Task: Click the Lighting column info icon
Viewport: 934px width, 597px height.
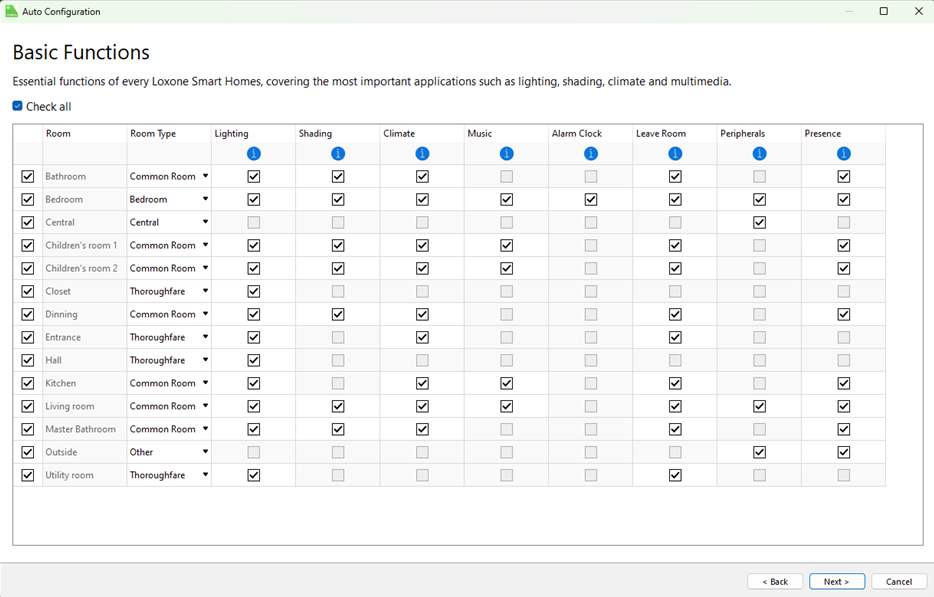Action: tap(254, 154)
